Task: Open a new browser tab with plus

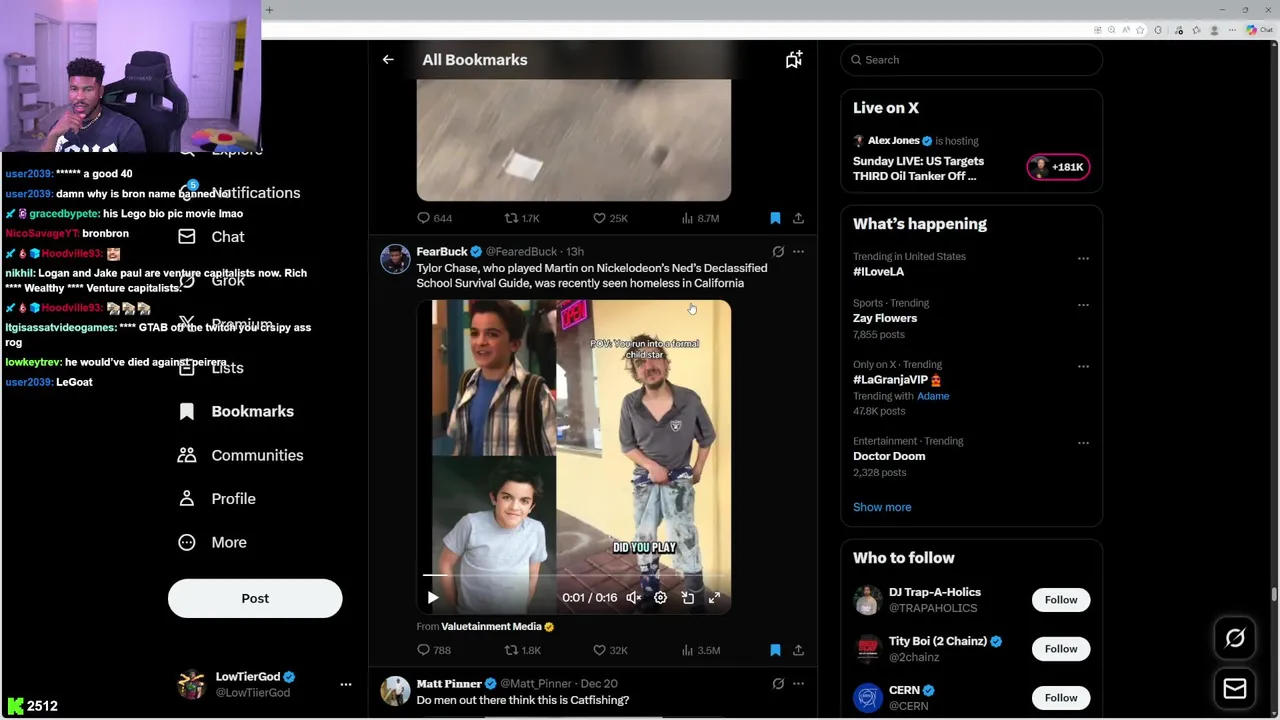Action: (x=269, y=10)
